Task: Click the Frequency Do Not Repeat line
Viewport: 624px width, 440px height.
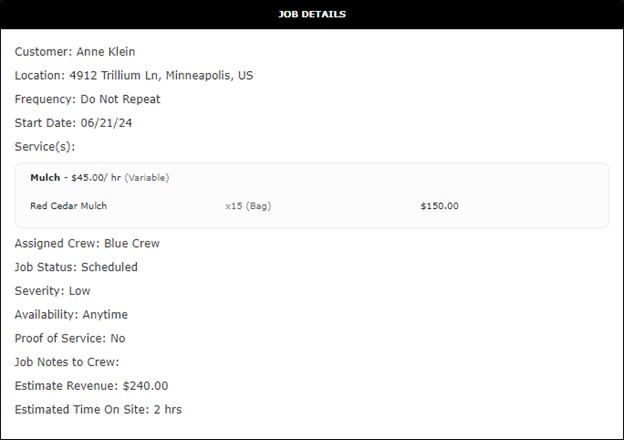Action: point(88,99)
